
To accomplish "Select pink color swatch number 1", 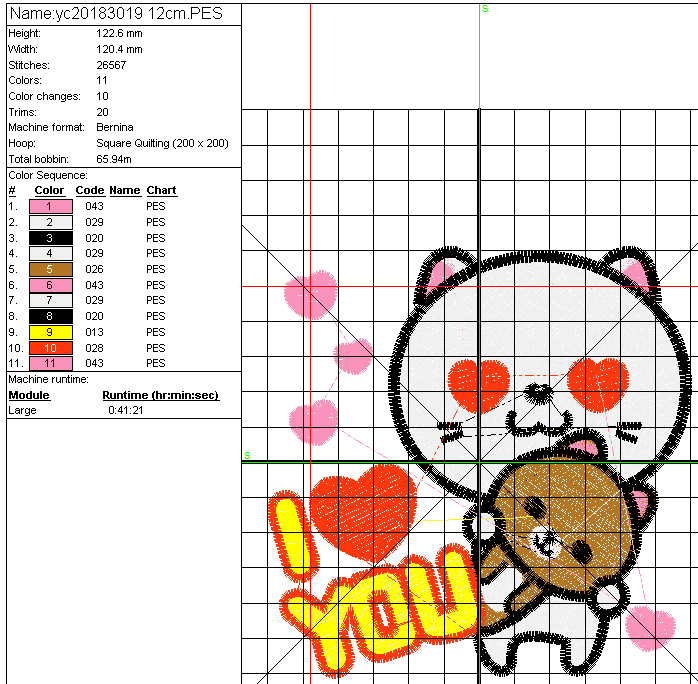I will [51, 206].
